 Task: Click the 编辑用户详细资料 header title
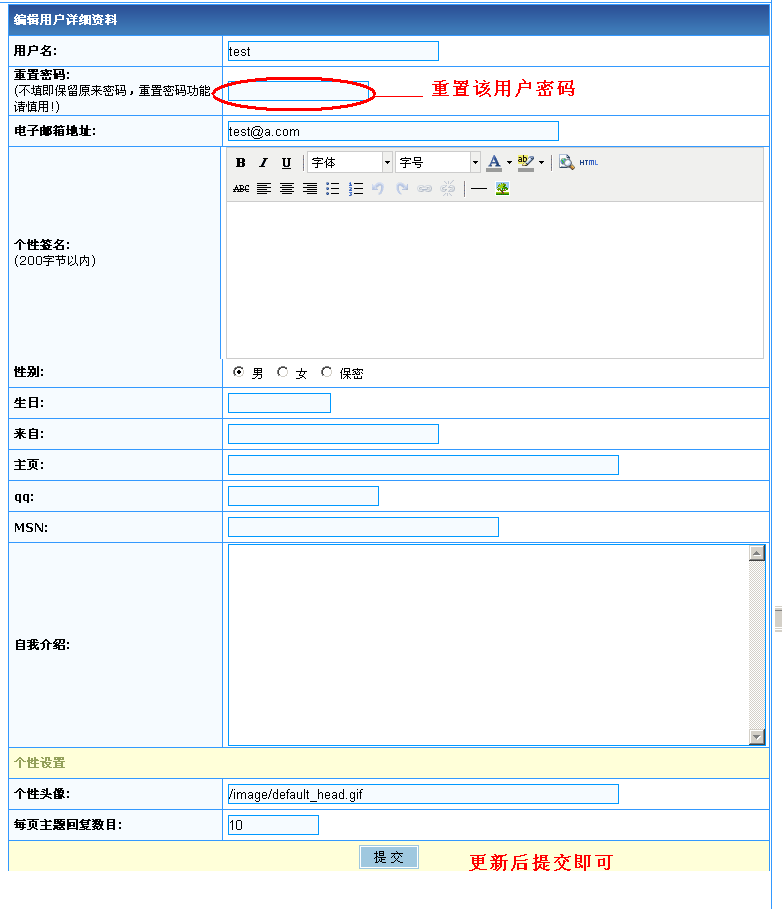pos(66,20)
